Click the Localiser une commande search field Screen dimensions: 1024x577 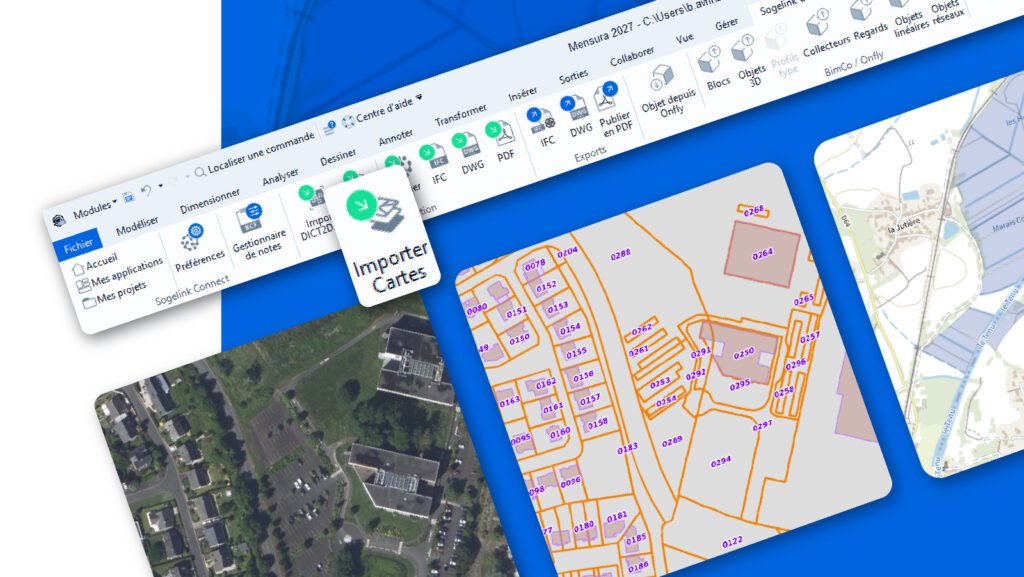pyautogui.click(x=255, y=154)
